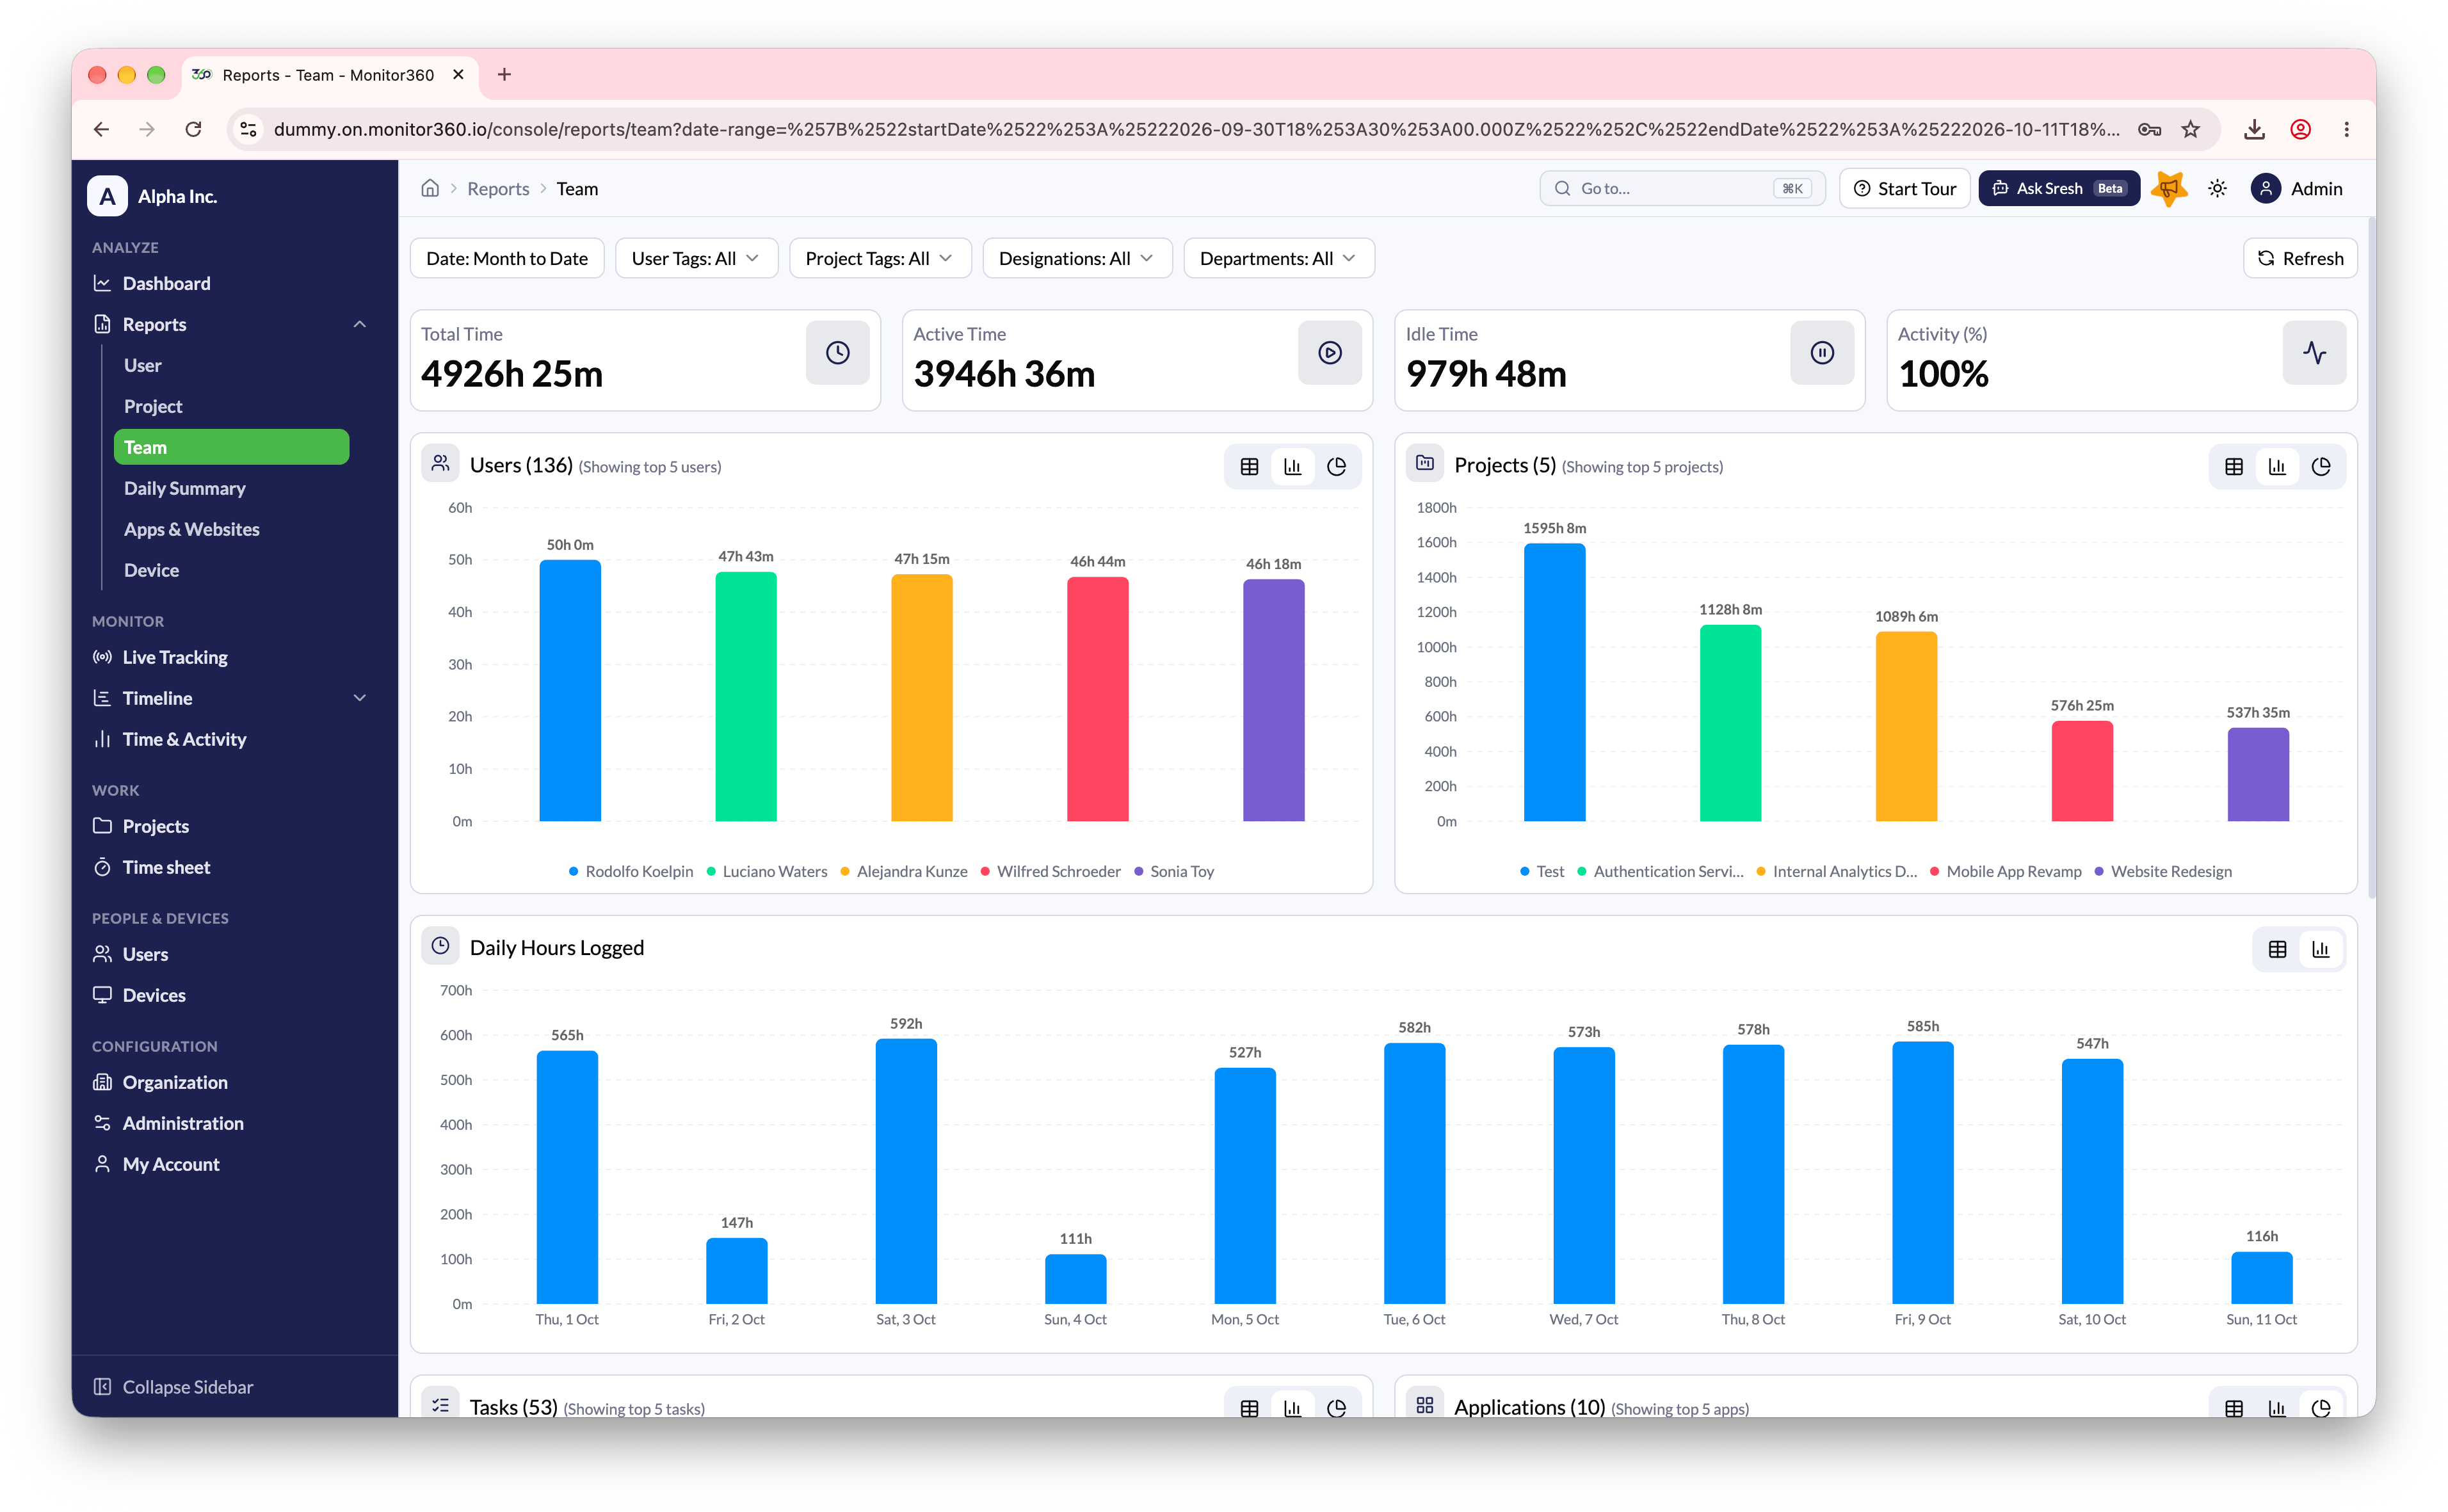
Task: Click the Activity pulse icon
Action: click(2314, 352)
